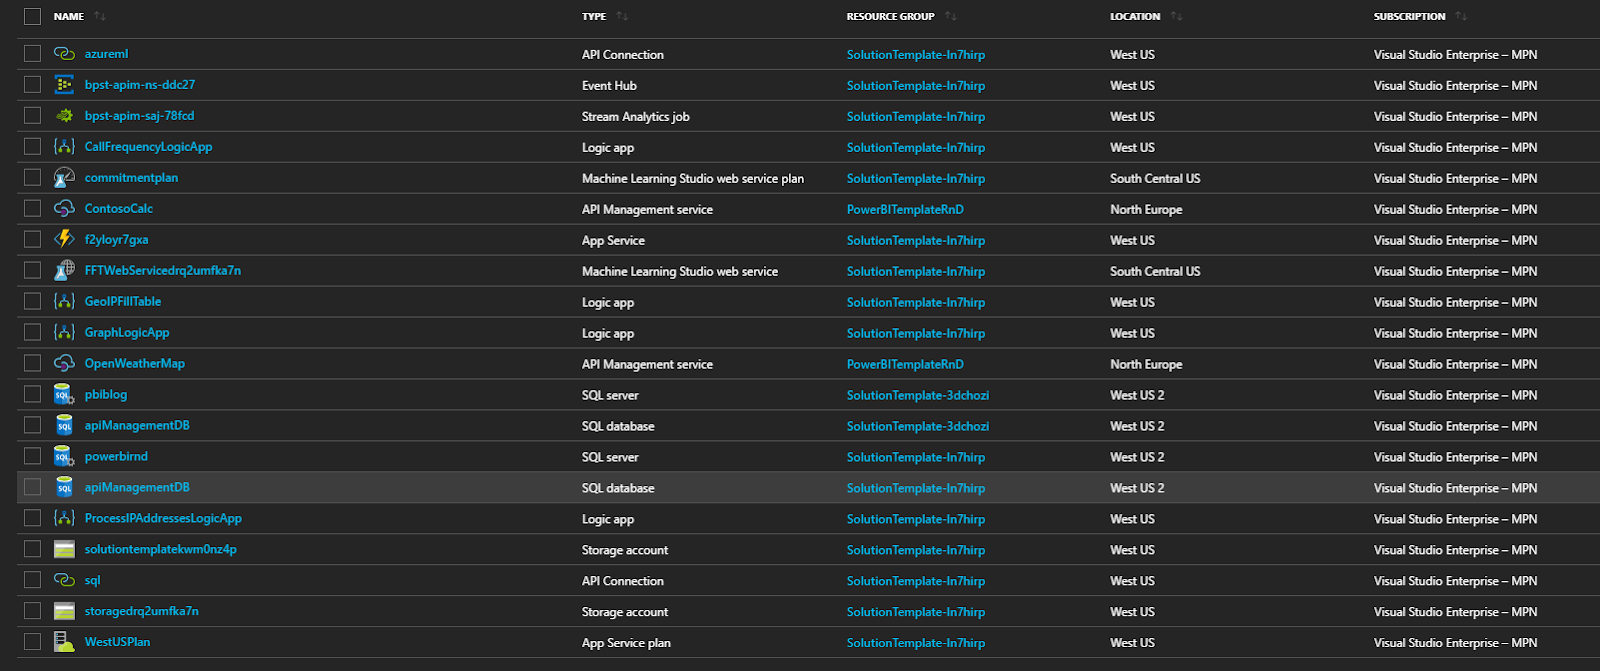Image resolution: width=1600 pixels, height=671 pixels.
Task: Click the storage account icon beside solutiontemplatekwm0nz4p
Action: coord(64,550)
